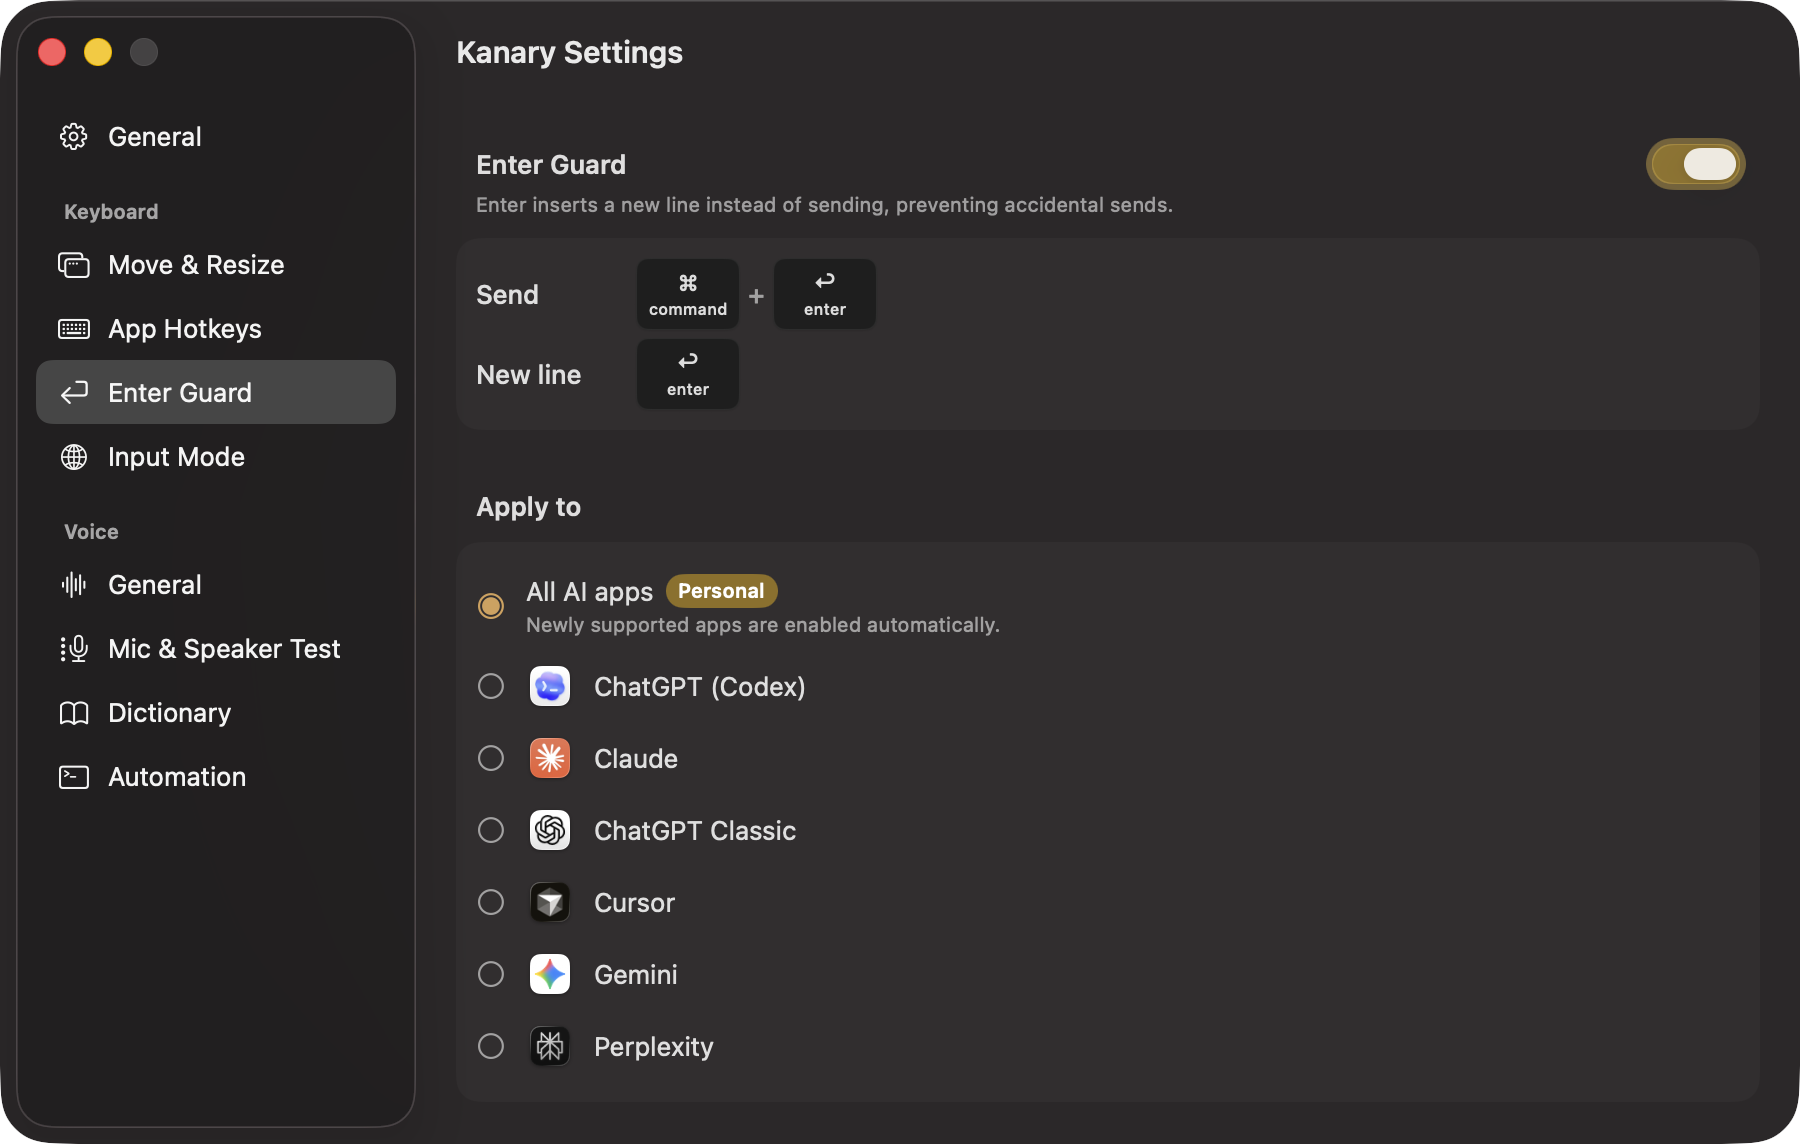Click the Personal badge
The width and height of the screenshot is (1800, 1144).
[x=721, y=591]
